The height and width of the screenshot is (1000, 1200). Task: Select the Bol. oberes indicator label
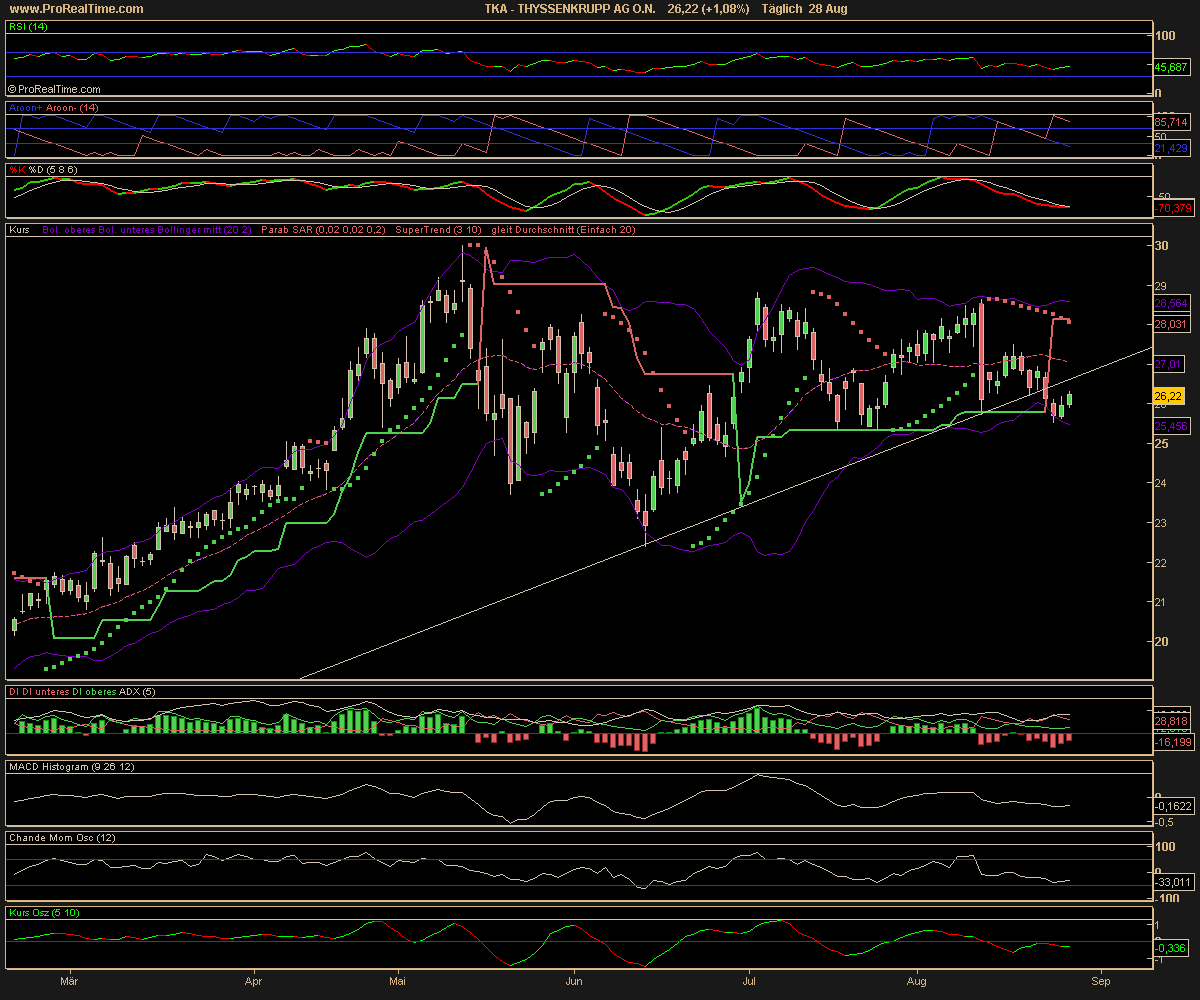70,230
